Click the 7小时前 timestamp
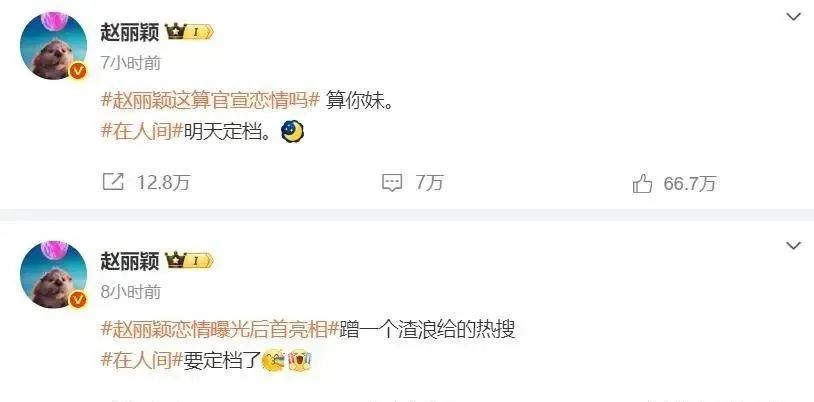The height and width of the screenshot is (402, 814). click(131, 63)
